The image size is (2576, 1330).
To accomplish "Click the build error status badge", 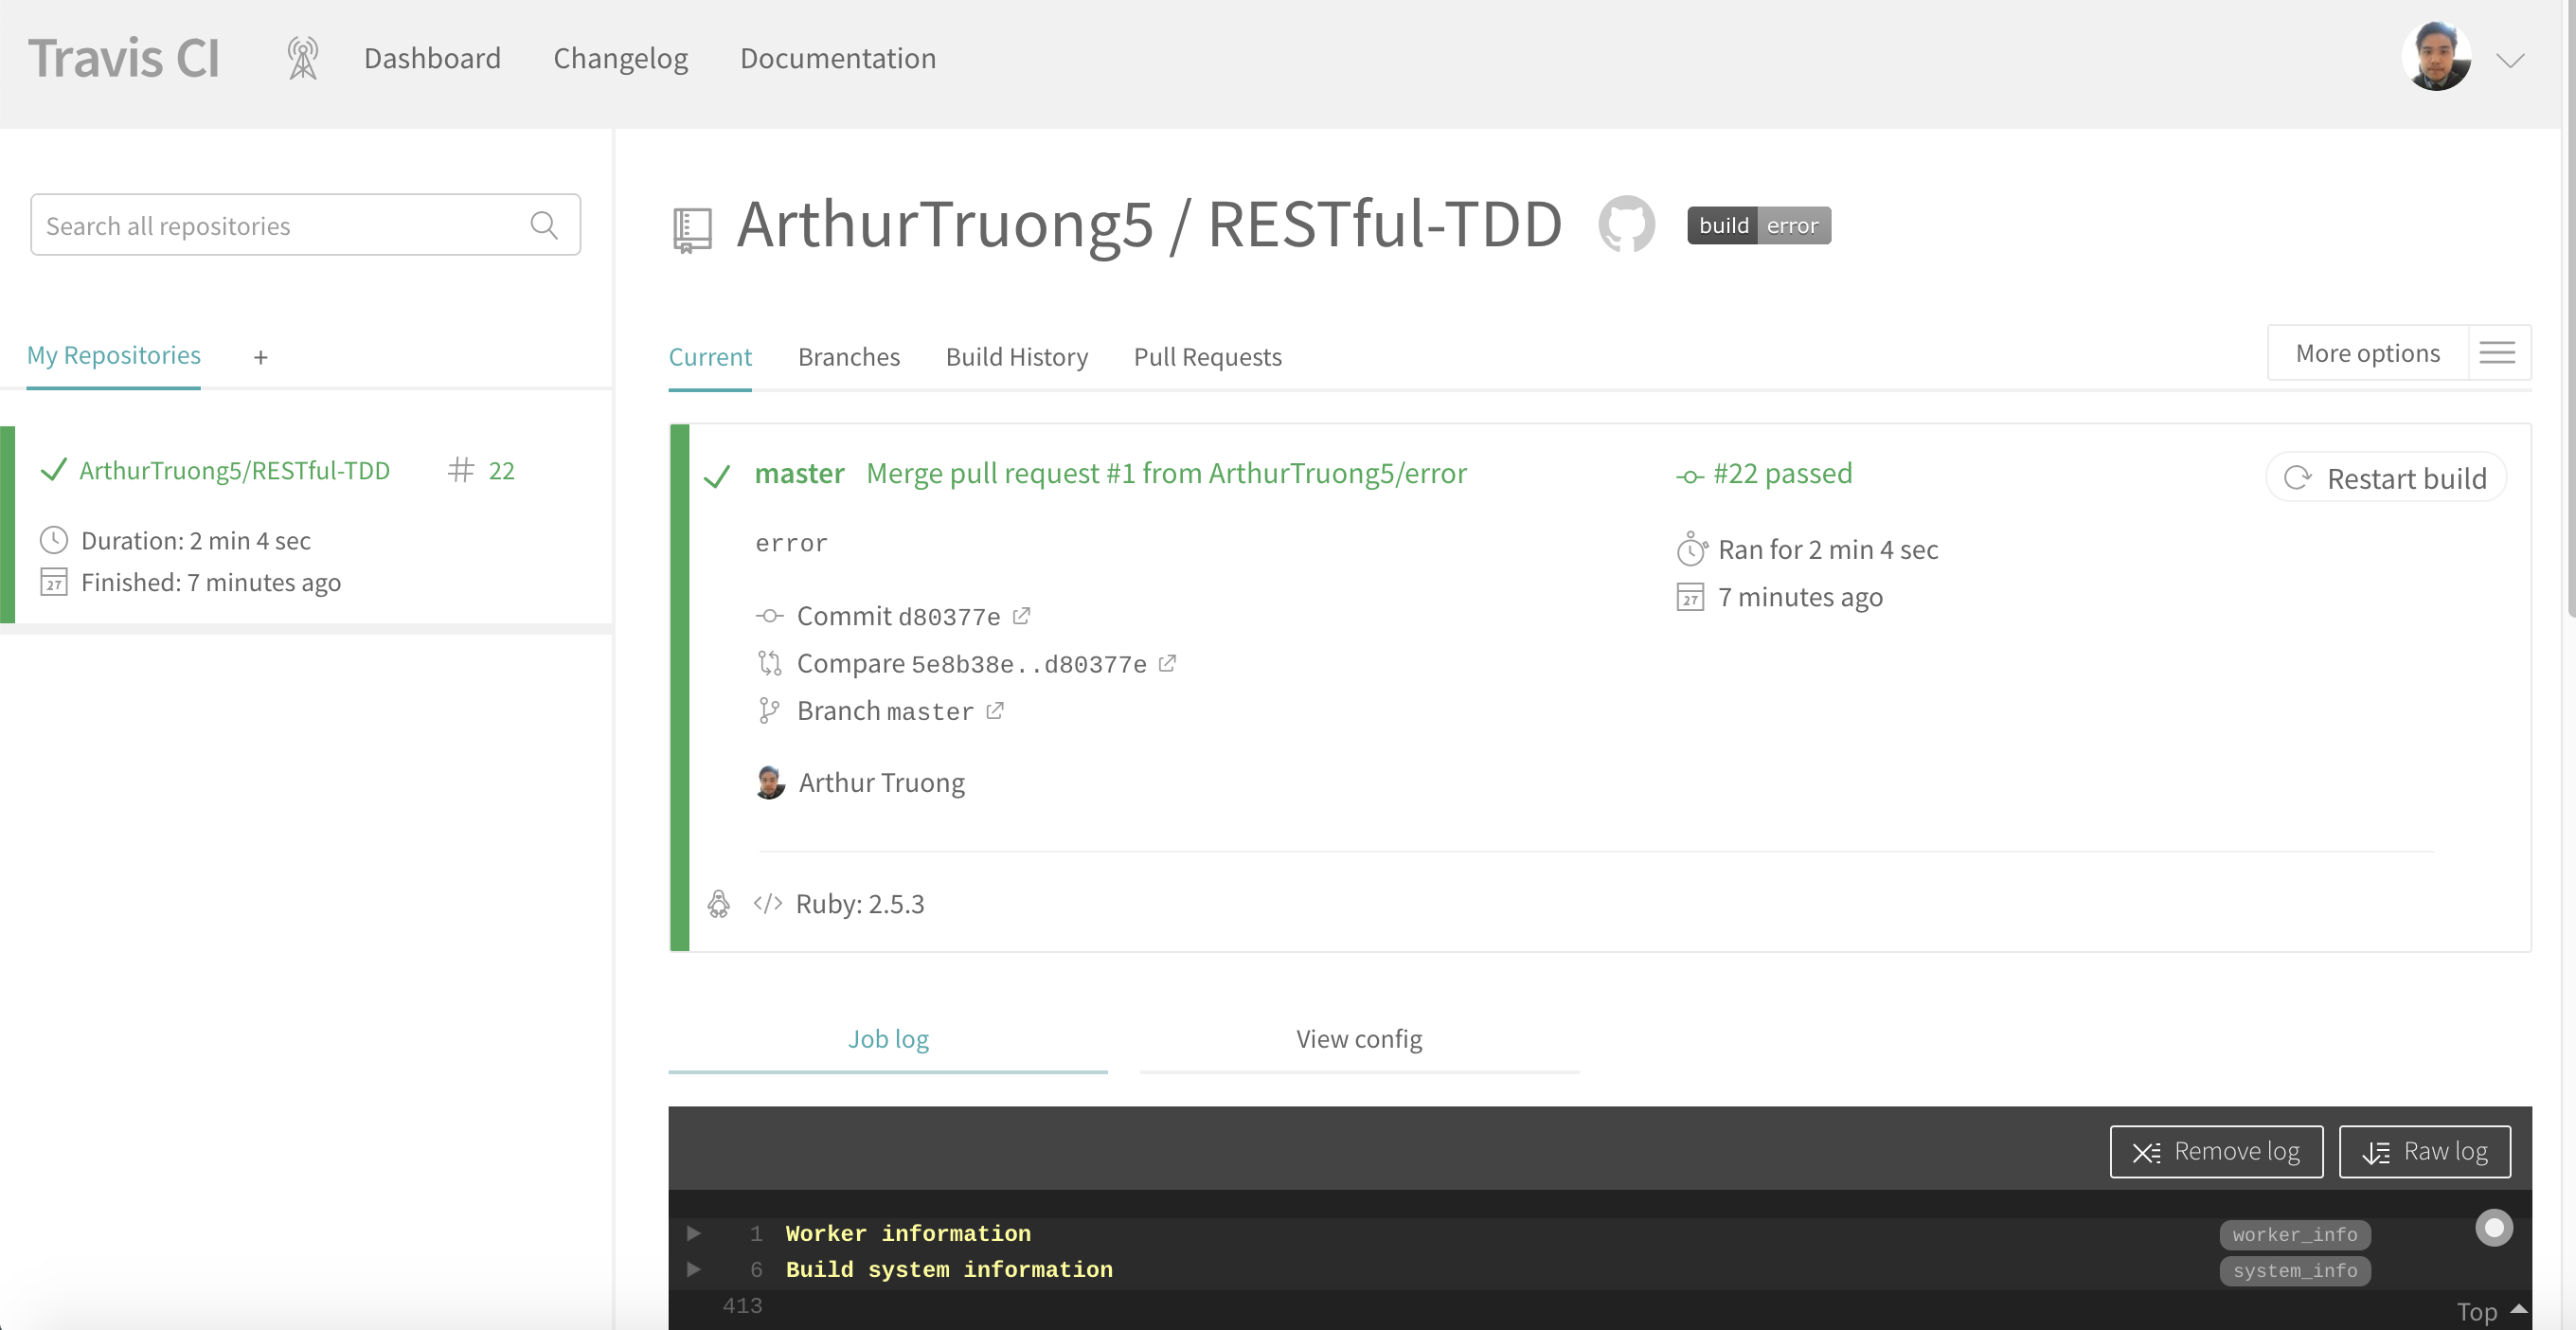I will point(1758,225).
